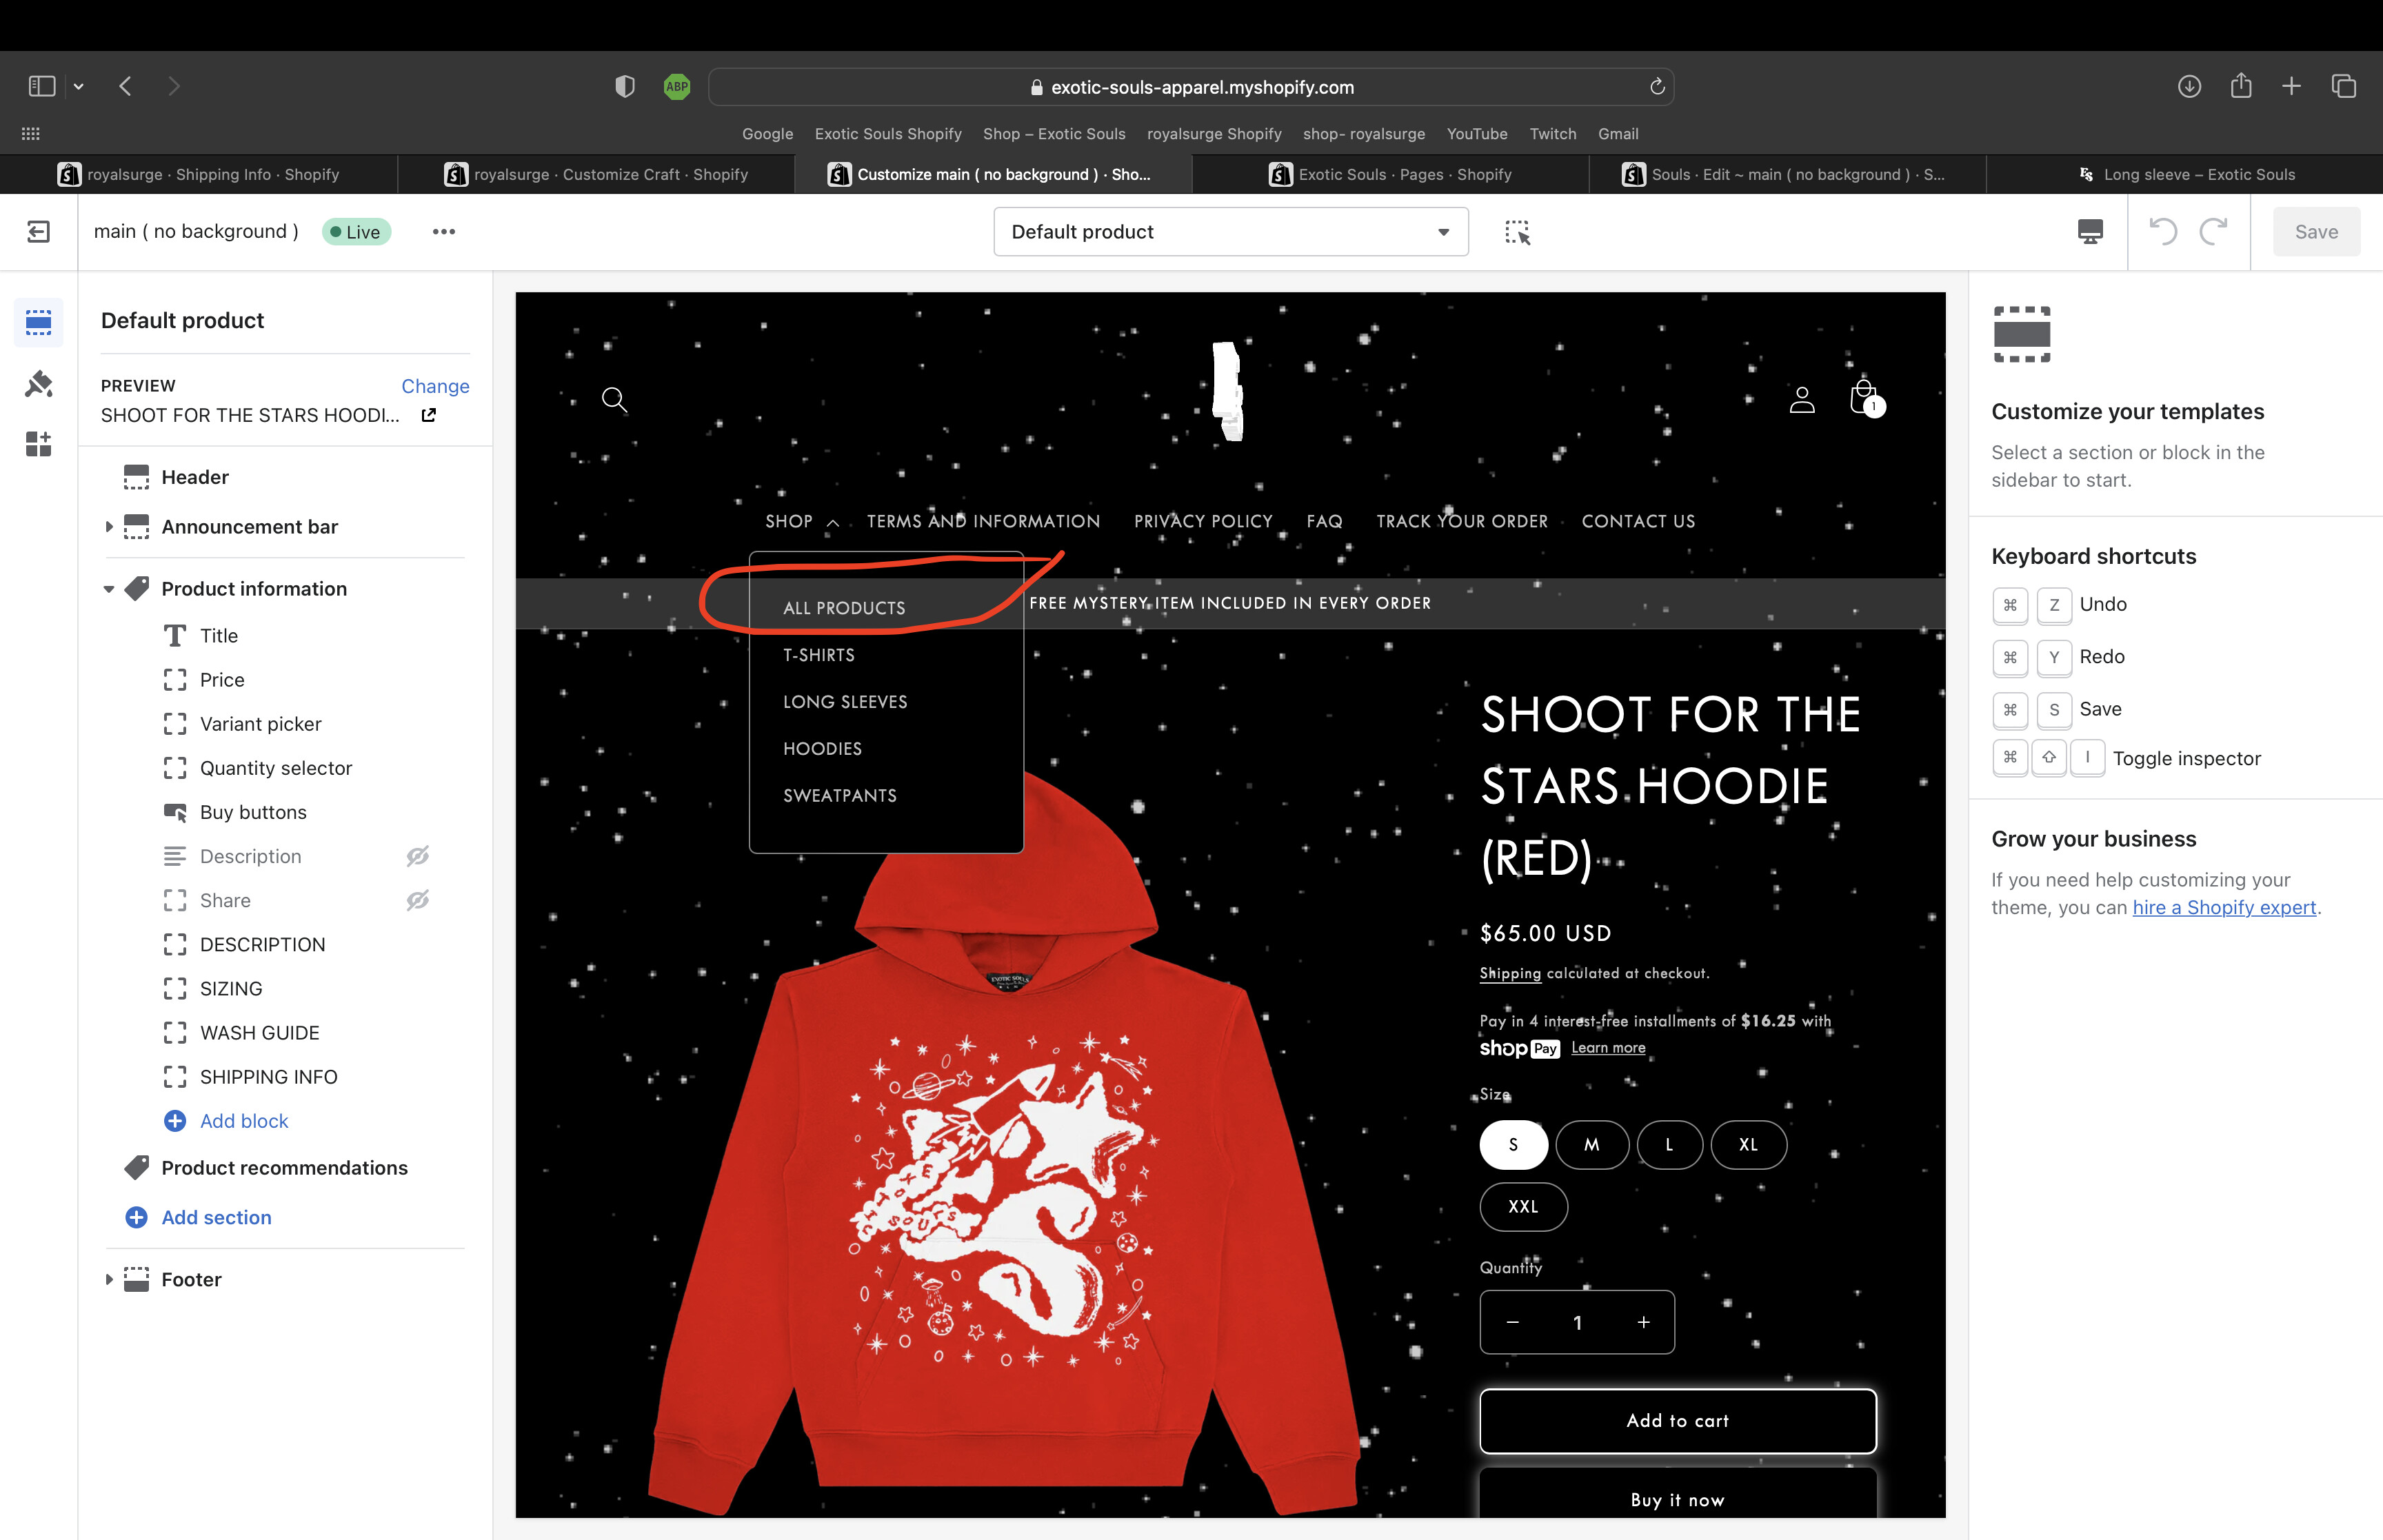Unhide the Share block
Viewport: 2383px width, 1540px height.
(418, 900)
